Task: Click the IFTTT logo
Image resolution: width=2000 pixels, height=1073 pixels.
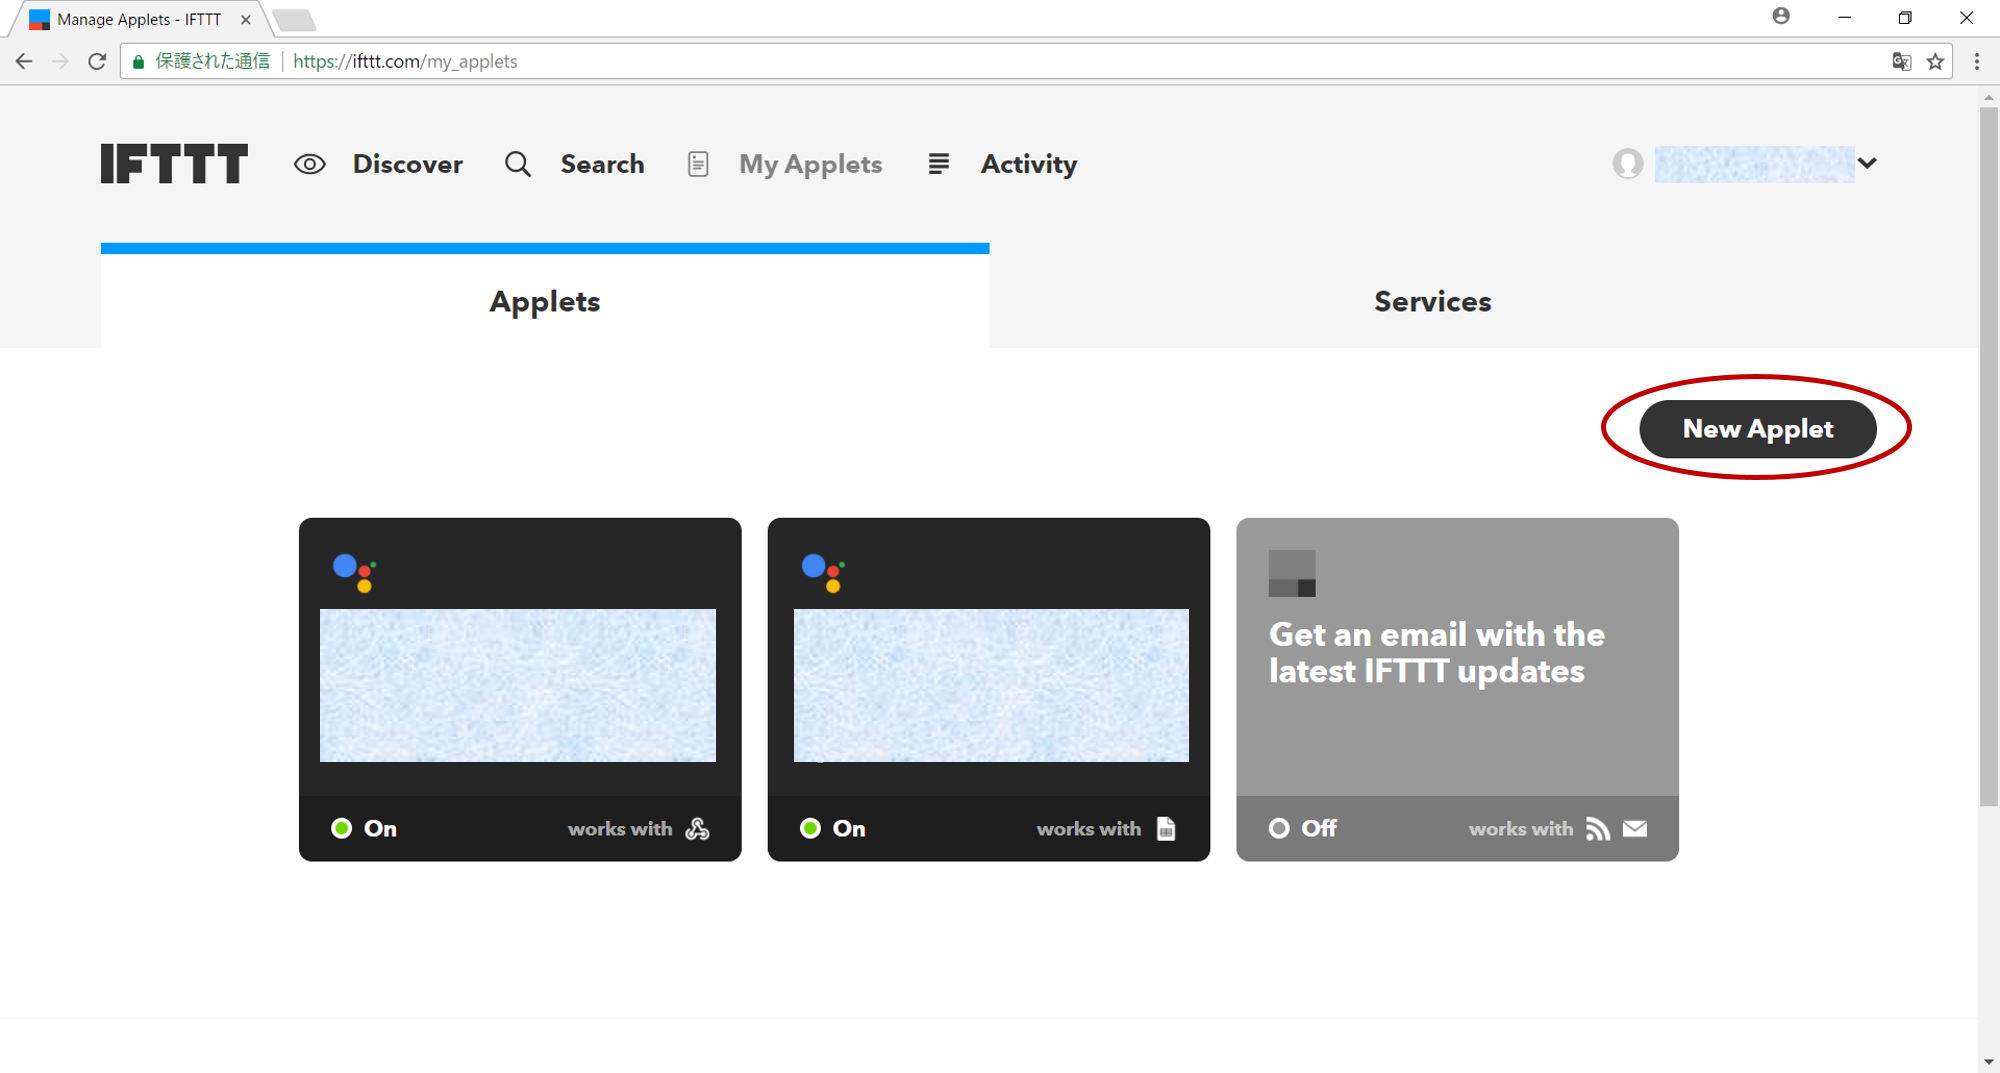Action: click(174, 164)
